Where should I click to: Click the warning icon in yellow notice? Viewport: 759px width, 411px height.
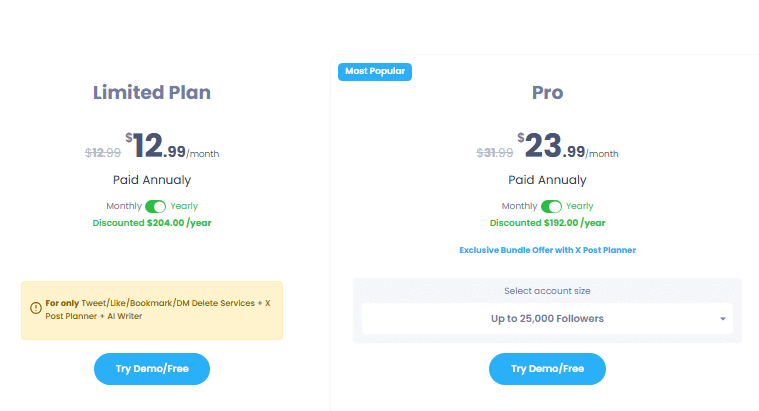tap(36, 308)
